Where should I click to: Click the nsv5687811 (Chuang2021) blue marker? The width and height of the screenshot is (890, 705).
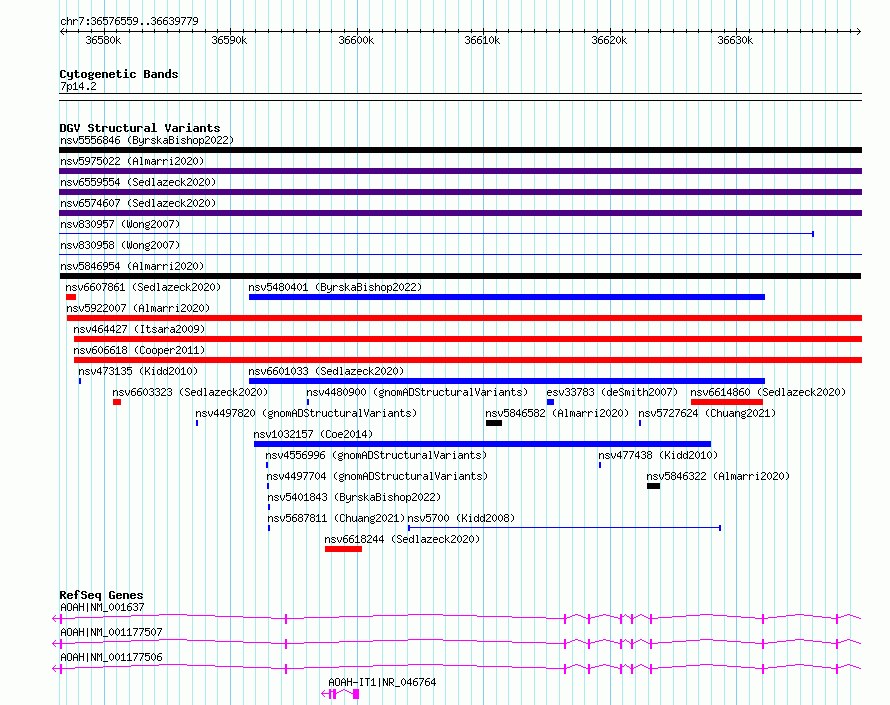pos(269,528)
